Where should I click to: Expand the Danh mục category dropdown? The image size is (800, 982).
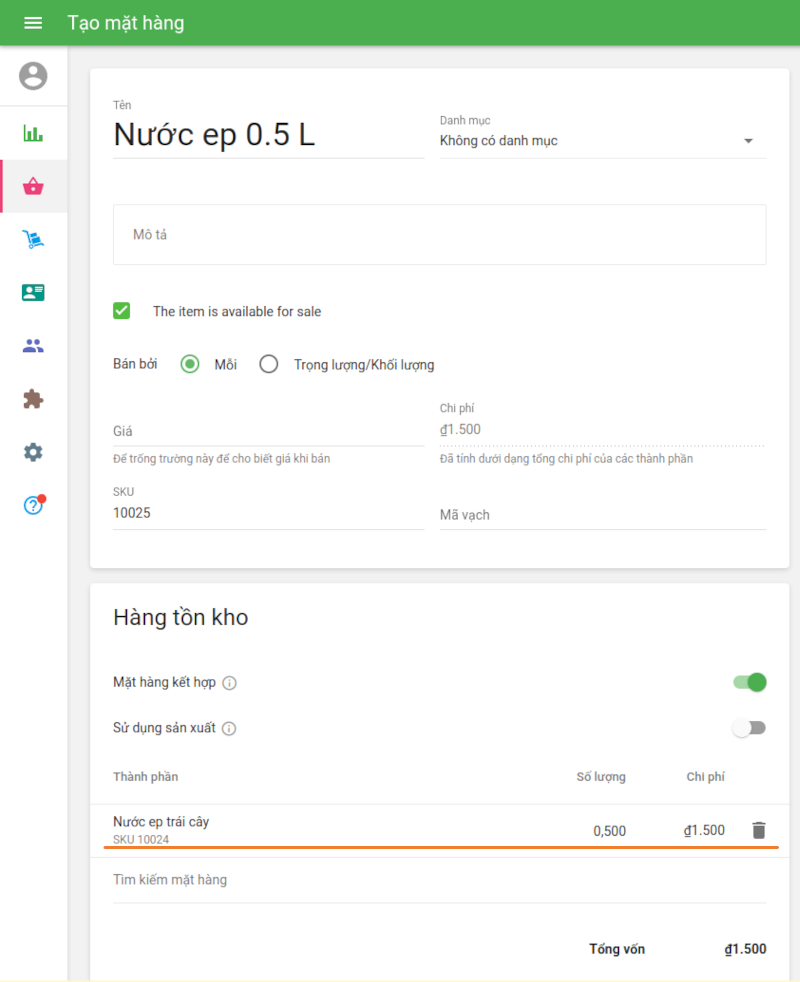(x=602, y=141)
